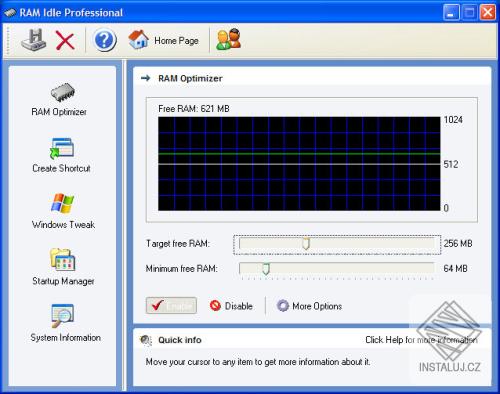Click the Quick info magnifier icon
Image resolution: width=500 pixels, height=394 pixels.
(146, 340)
